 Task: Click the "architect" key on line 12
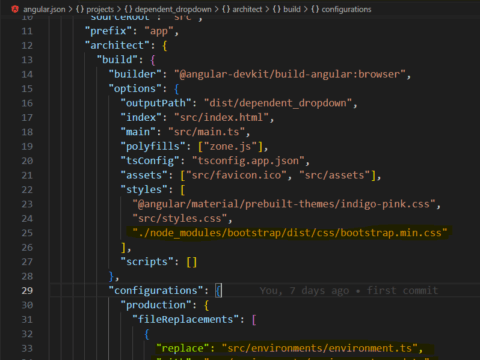pos(117,45)
